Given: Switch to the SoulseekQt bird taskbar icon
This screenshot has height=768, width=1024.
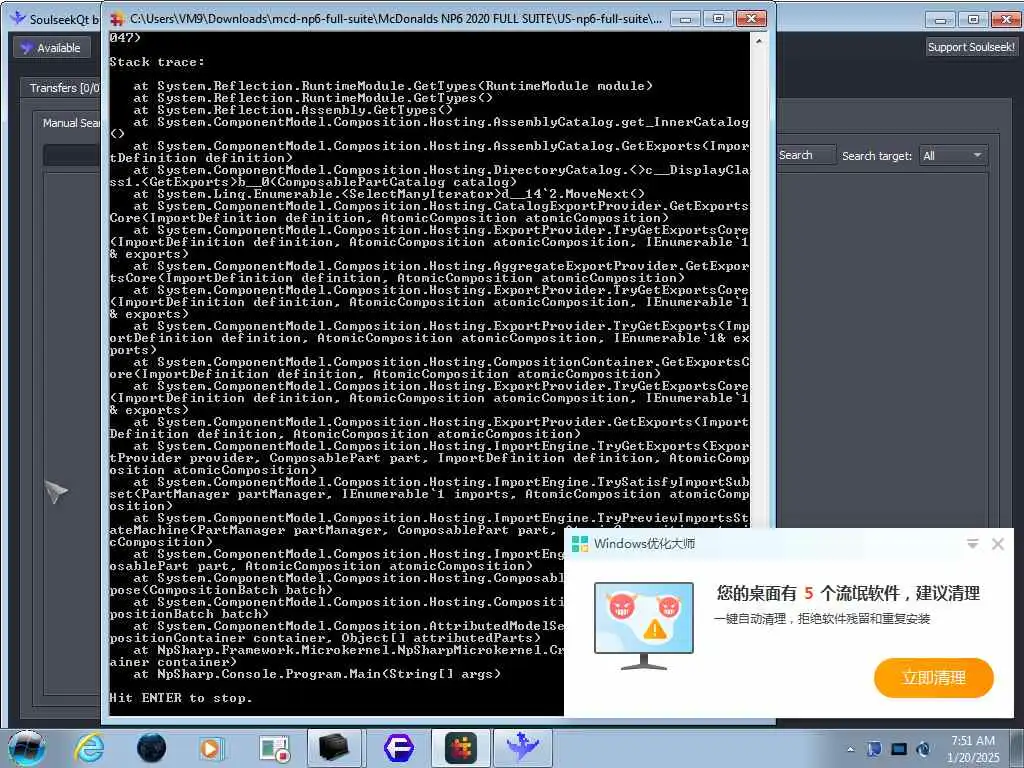Looking at the screenshot, I should 522,748.
